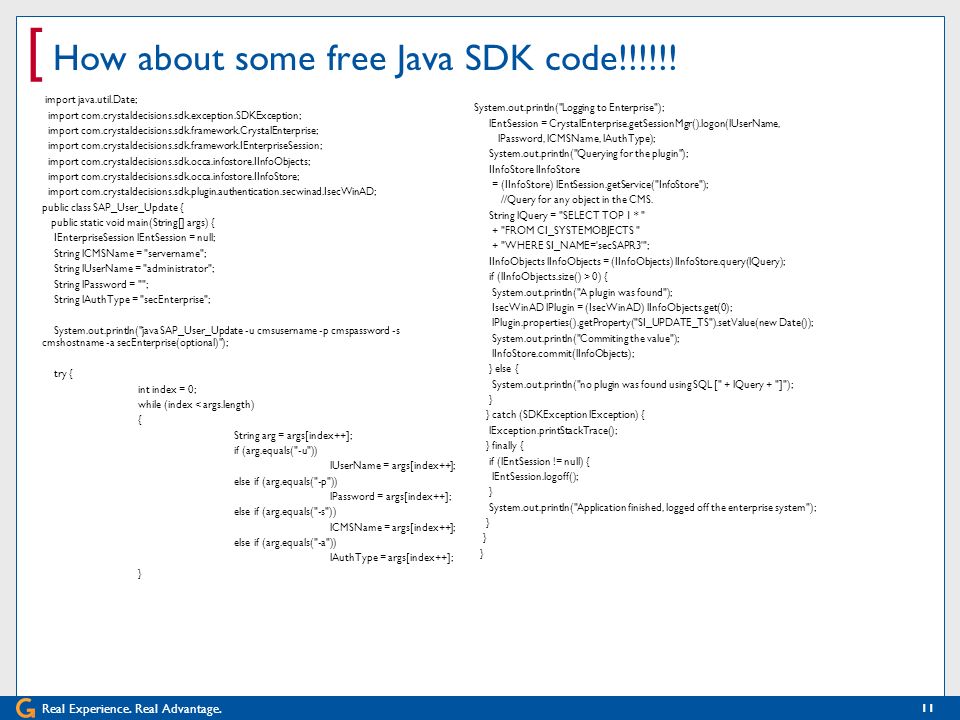Click 'lAuthType = args[index++];'
This screenshot has height=720, width=960.
[392, 558]
